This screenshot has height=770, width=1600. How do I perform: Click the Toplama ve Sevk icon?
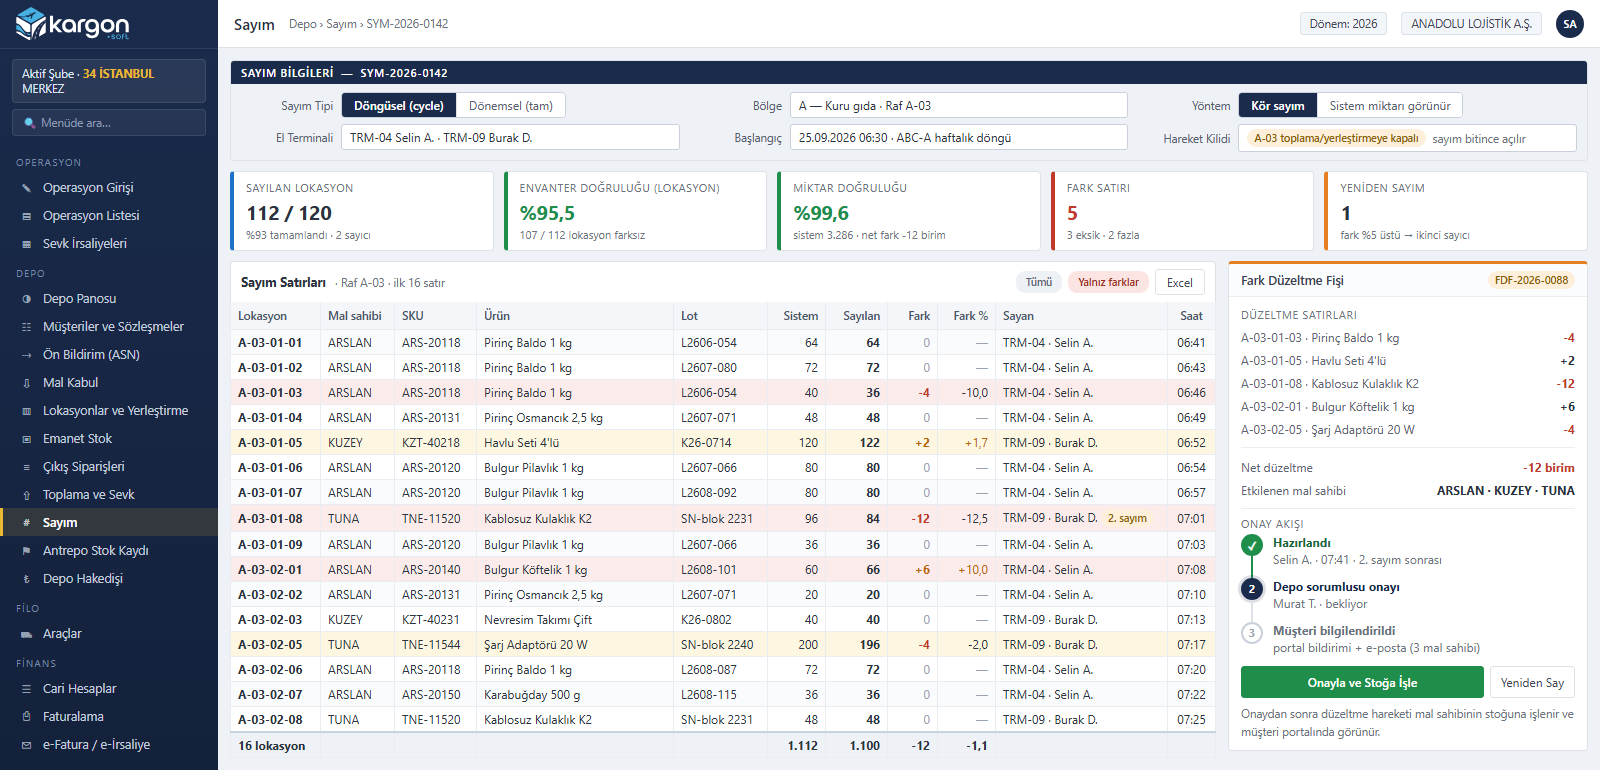click(27, 495)
